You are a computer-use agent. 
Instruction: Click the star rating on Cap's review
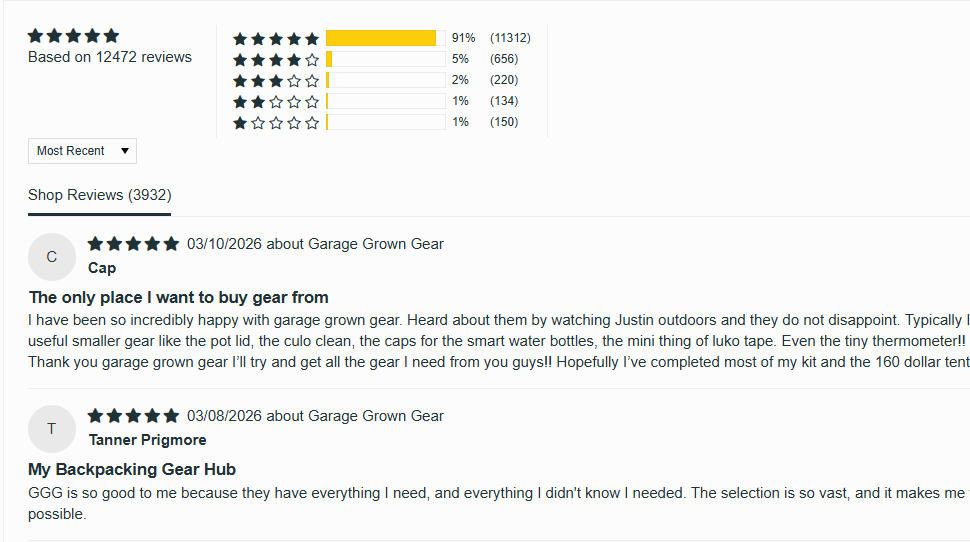pos(133,244)
